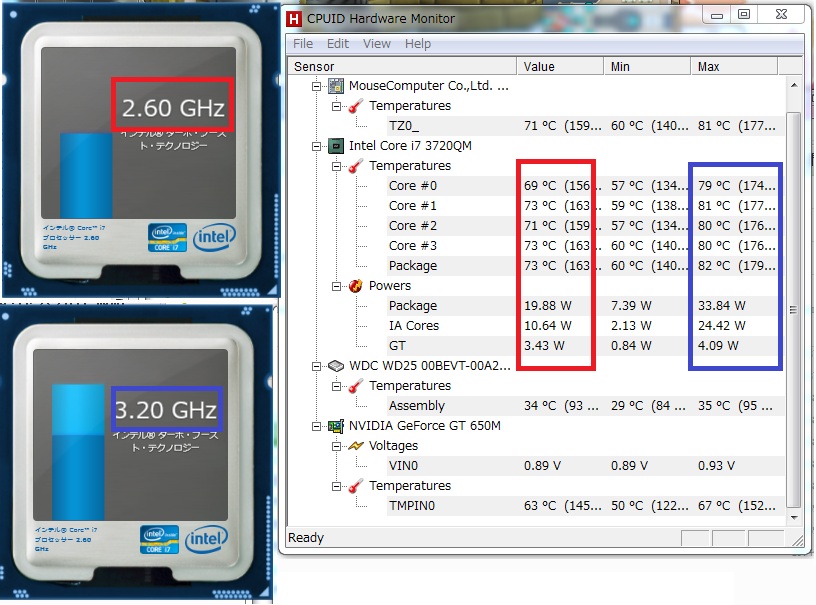Click thermometer icon under MouseComputer
Screen dimensions: 816x605
pos(356,106)
